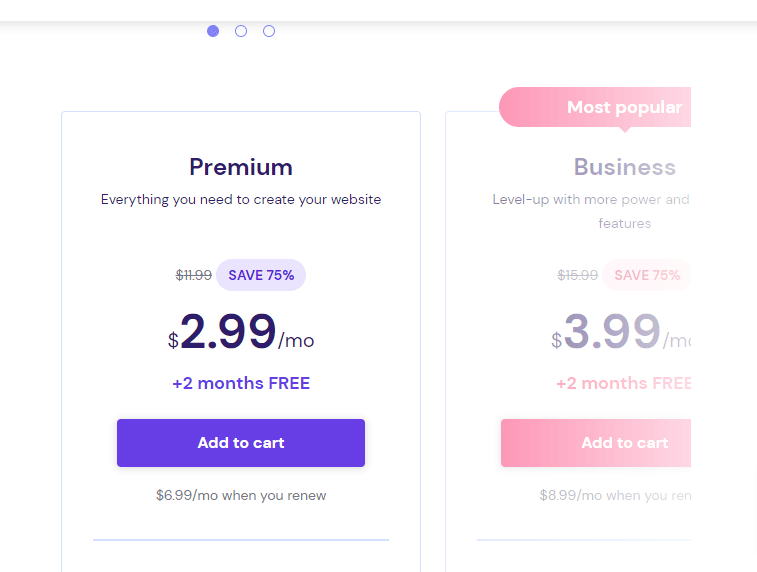Select the first filled carousel dot
Image resolution: width=757 pixels, height=572 pixels.
pyautogui.click(x=213, y=31)
